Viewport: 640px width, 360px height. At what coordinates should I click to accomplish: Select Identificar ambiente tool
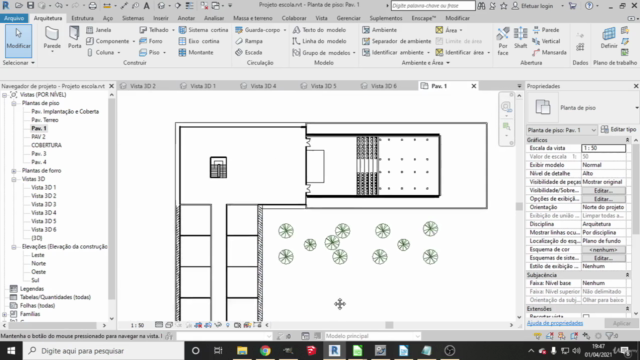pos(393,52)
